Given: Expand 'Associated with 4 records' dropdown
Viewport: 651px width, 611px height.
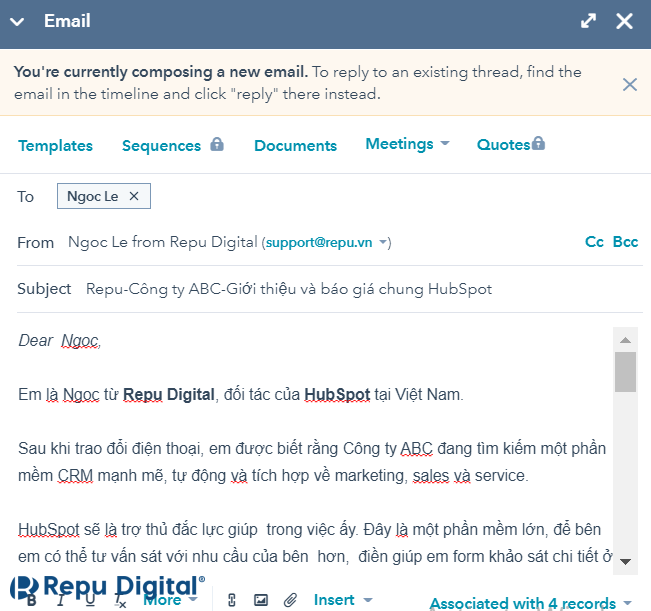Looking at the screenshot, I should pos(531,603).
